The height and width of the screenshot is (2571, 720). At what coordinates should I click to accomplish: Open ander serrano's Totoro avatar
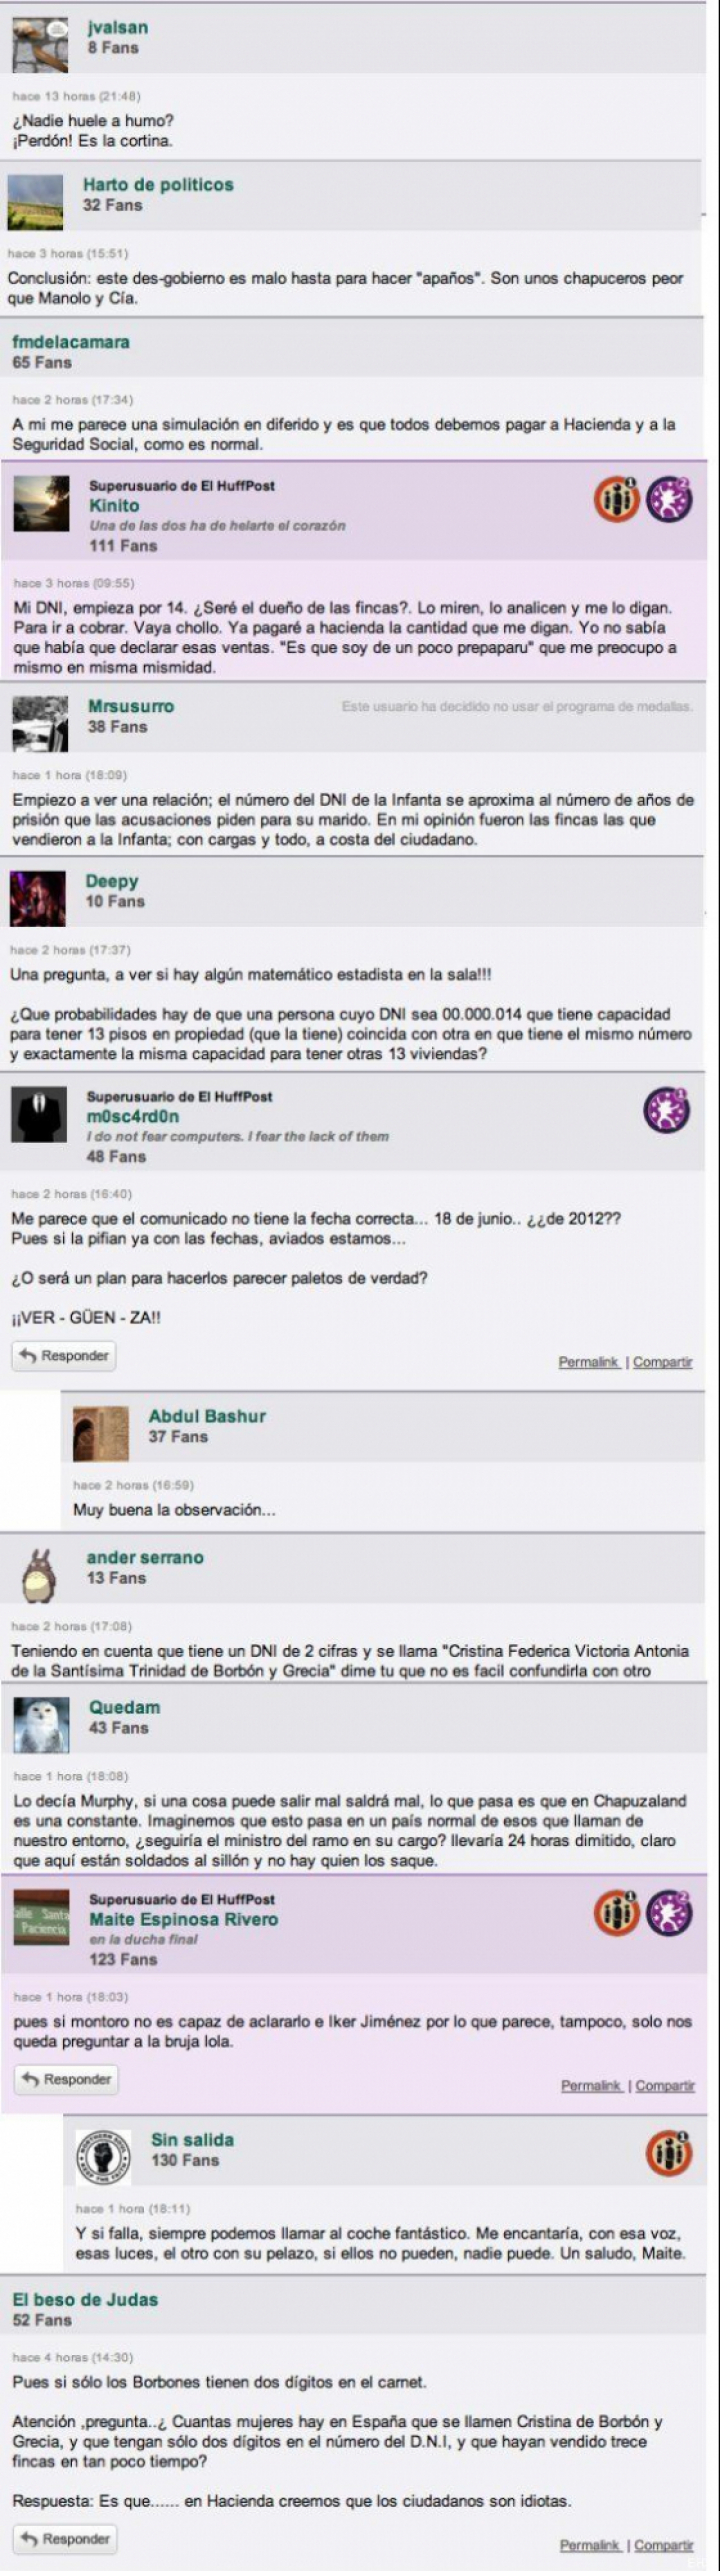coord(39,1576)
